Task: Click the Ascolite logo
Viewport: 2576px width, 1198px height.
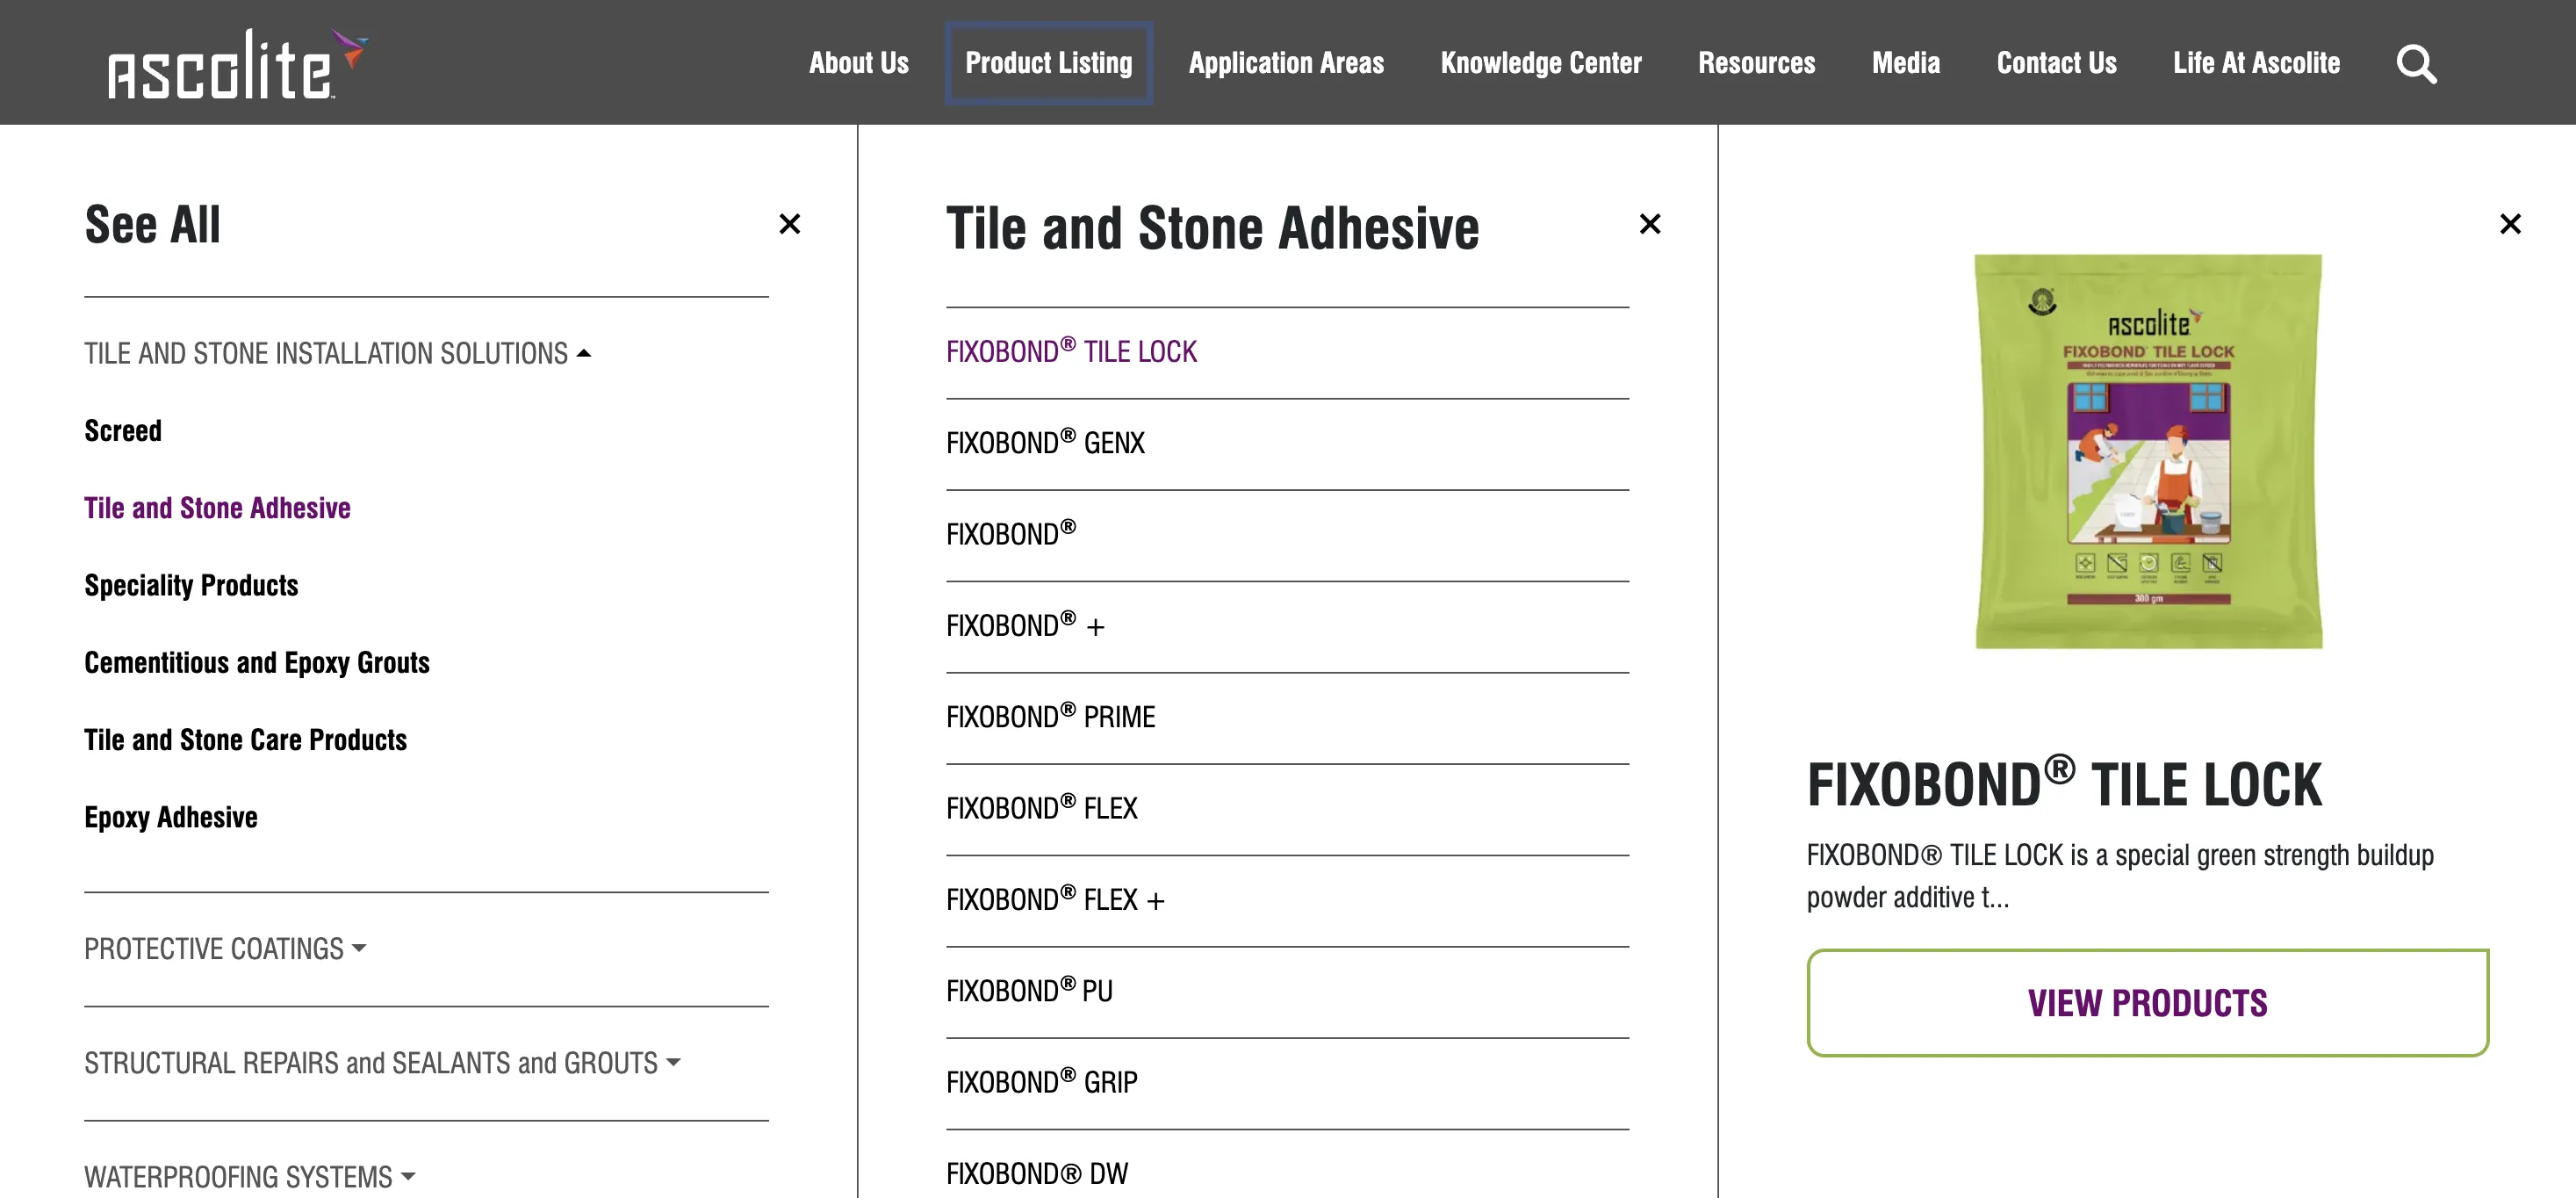Action: pyautogui.click(x=238, y=63)
